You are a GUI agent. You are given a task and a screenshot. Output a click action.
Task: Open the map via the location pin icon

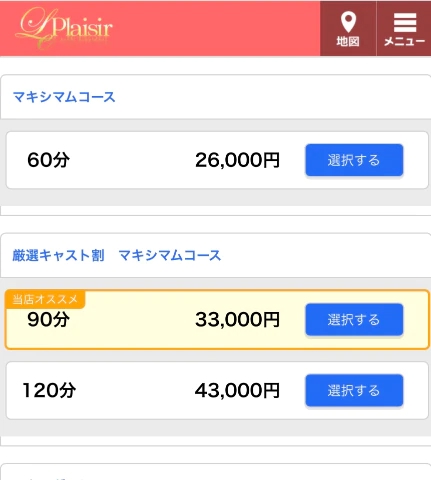click(x=348, y=22)
